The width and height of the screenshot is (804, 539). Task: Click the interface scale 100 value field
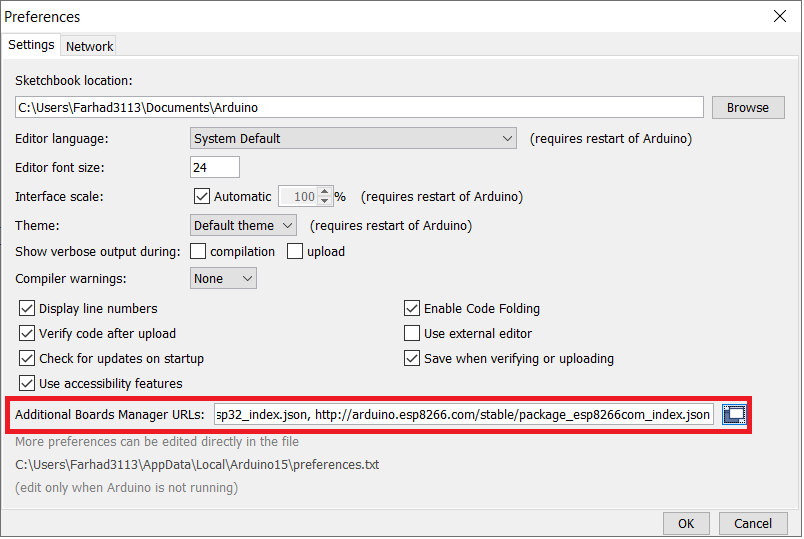[x=298, y=196]
